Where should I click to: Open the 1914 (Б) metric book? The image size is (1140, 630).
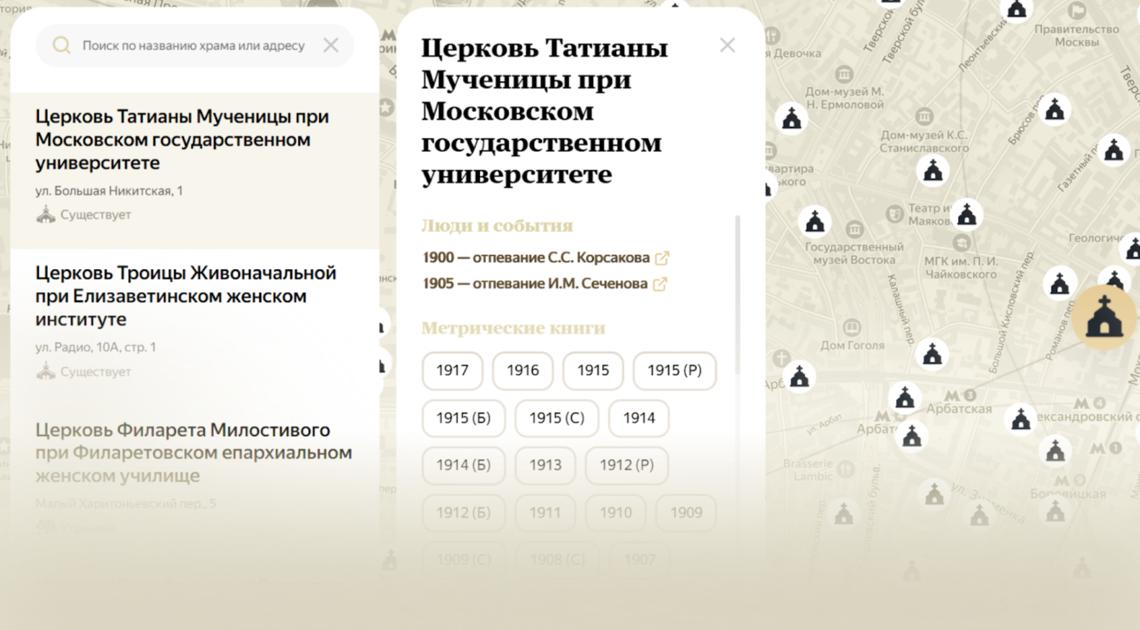point(463,465)
